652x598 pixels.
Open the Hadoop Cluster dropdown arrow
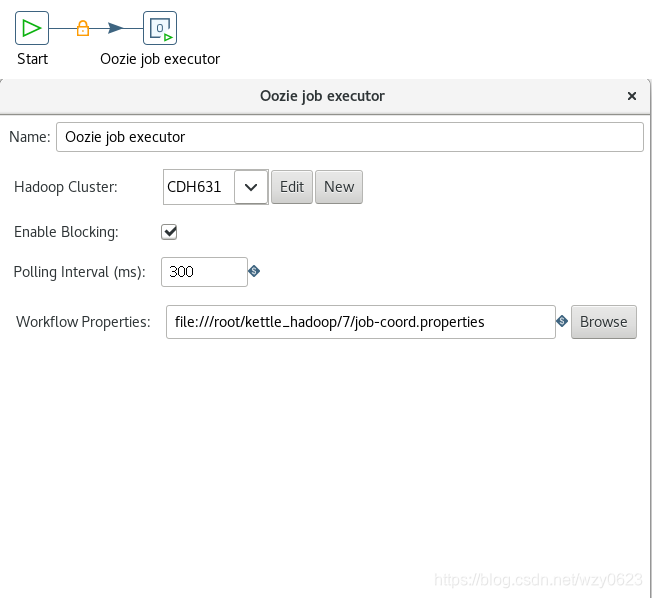click(251, 187)
